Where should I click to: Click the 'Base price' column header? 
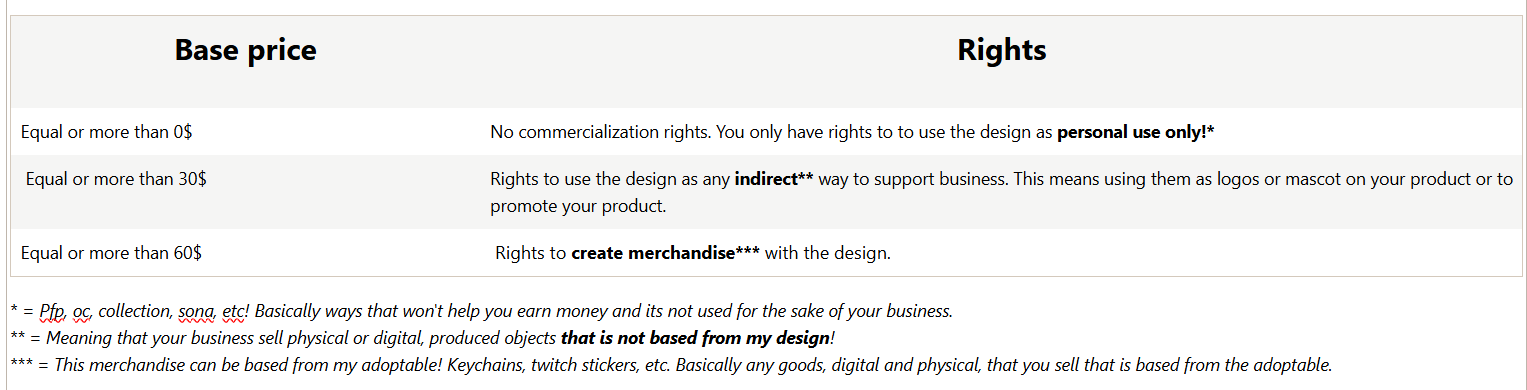245,50
